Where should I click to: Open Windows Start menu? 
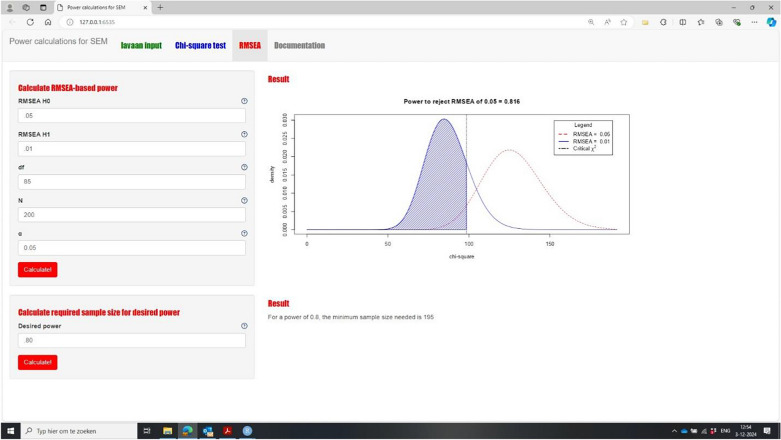[10, 431]
